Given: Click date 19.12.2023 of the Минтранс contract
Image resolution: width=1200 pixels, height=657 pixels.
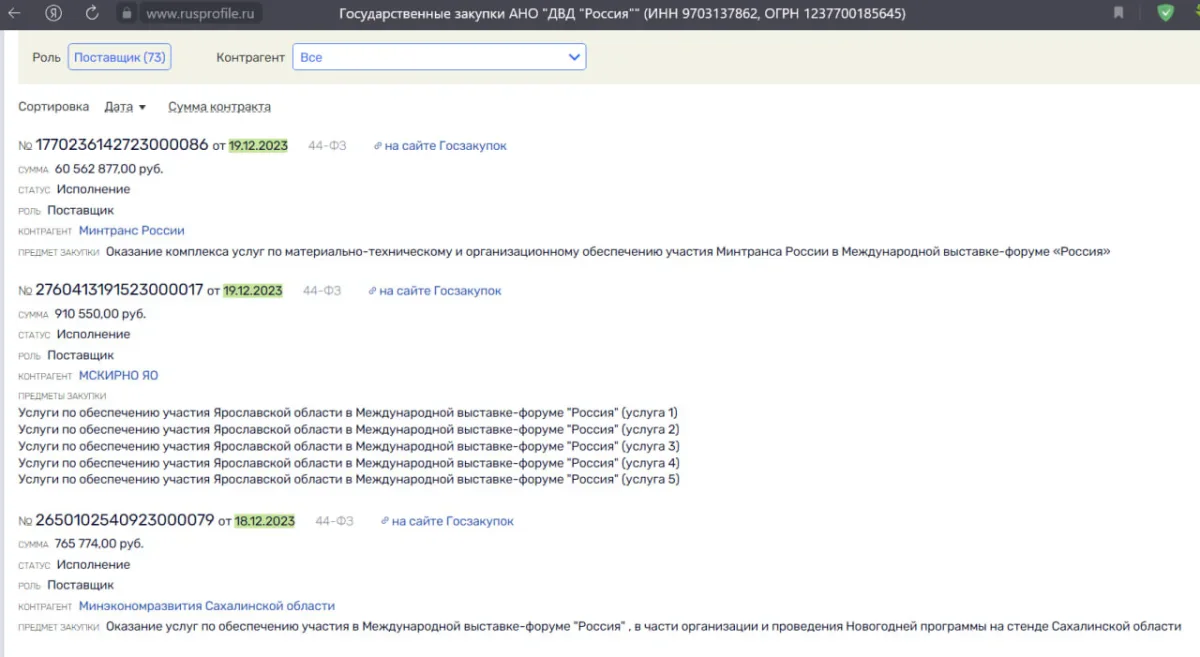Looking at the screenshot, I should click(x=258, y=146).
